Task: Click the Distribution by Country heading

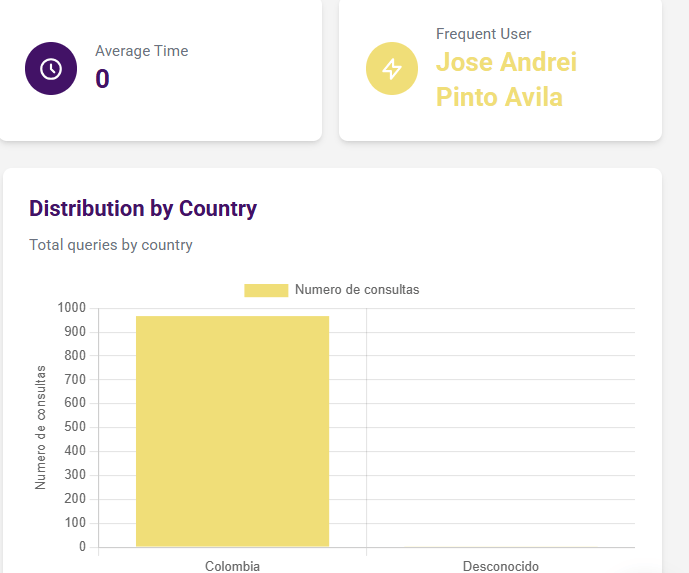Action: click(x=143, y=209)
